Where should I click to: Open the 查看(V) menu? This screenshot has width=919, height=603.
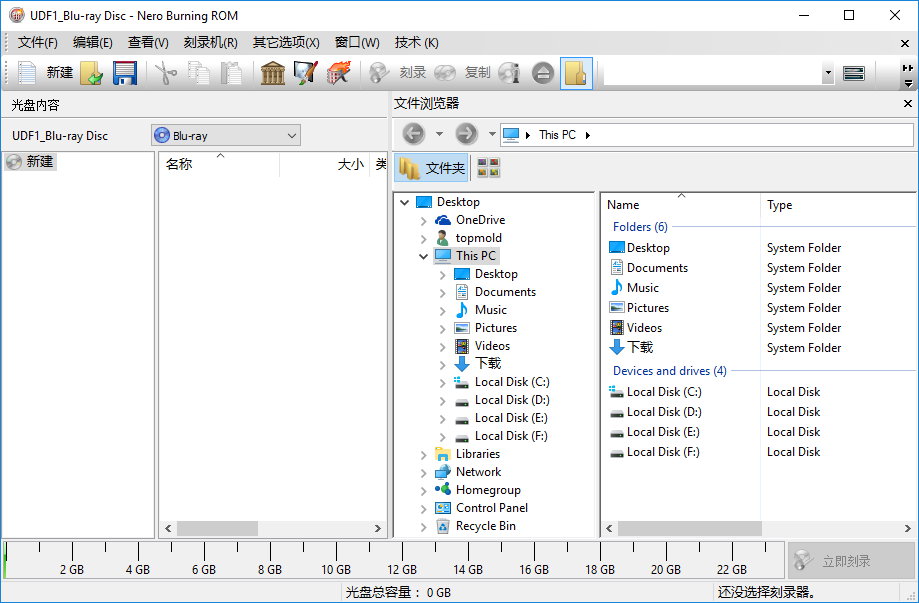[148, 42]
